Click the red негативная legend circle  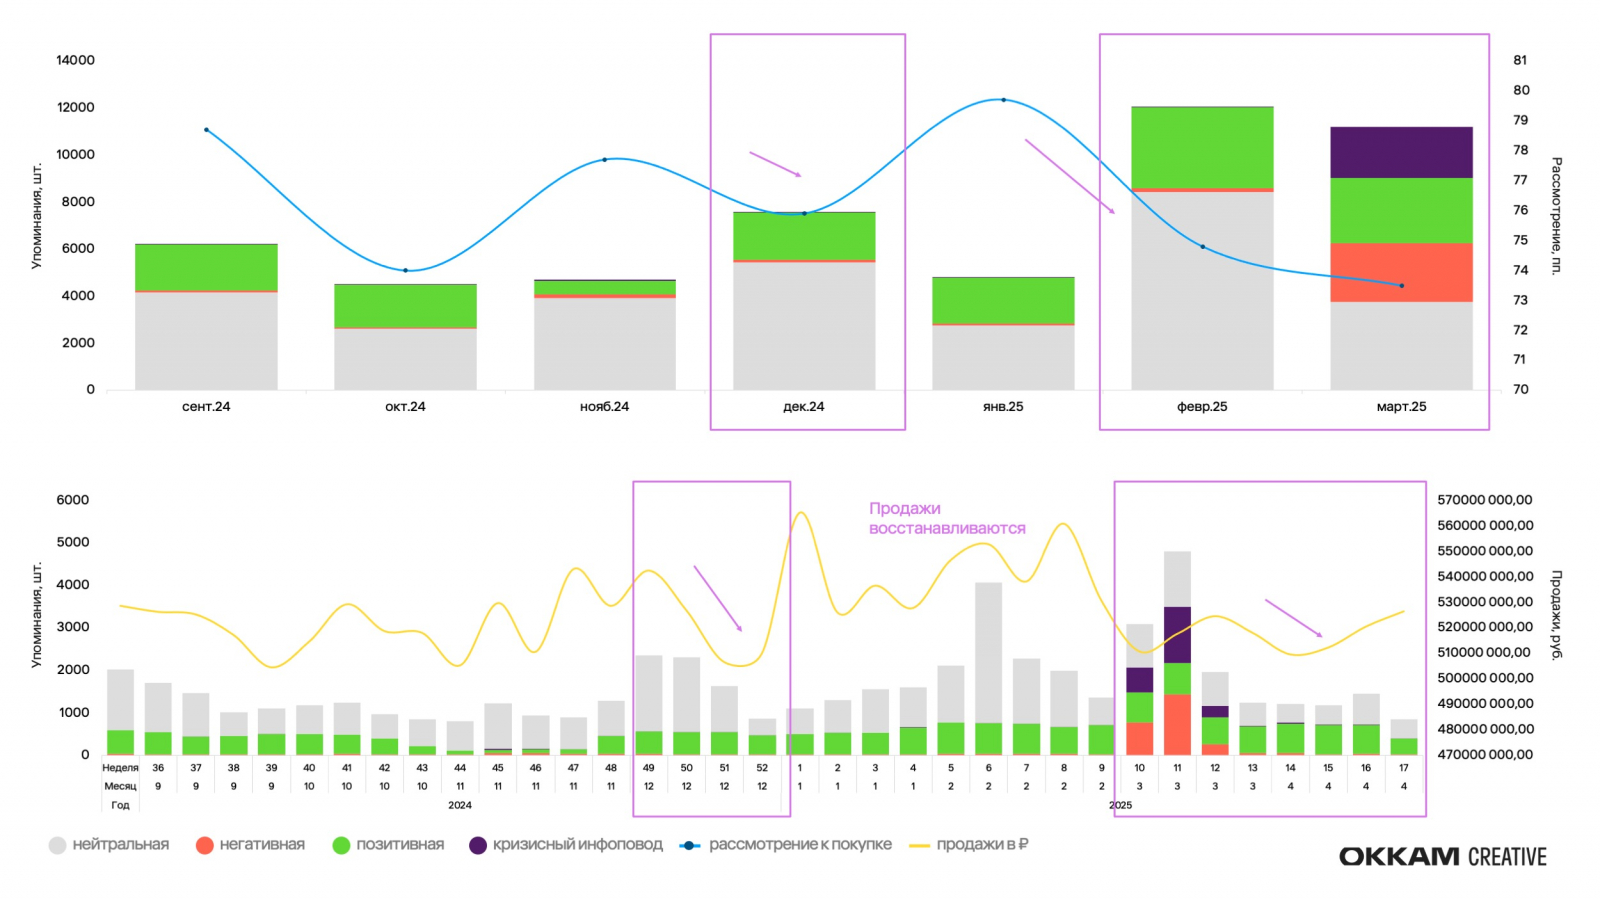click(204, 845)
